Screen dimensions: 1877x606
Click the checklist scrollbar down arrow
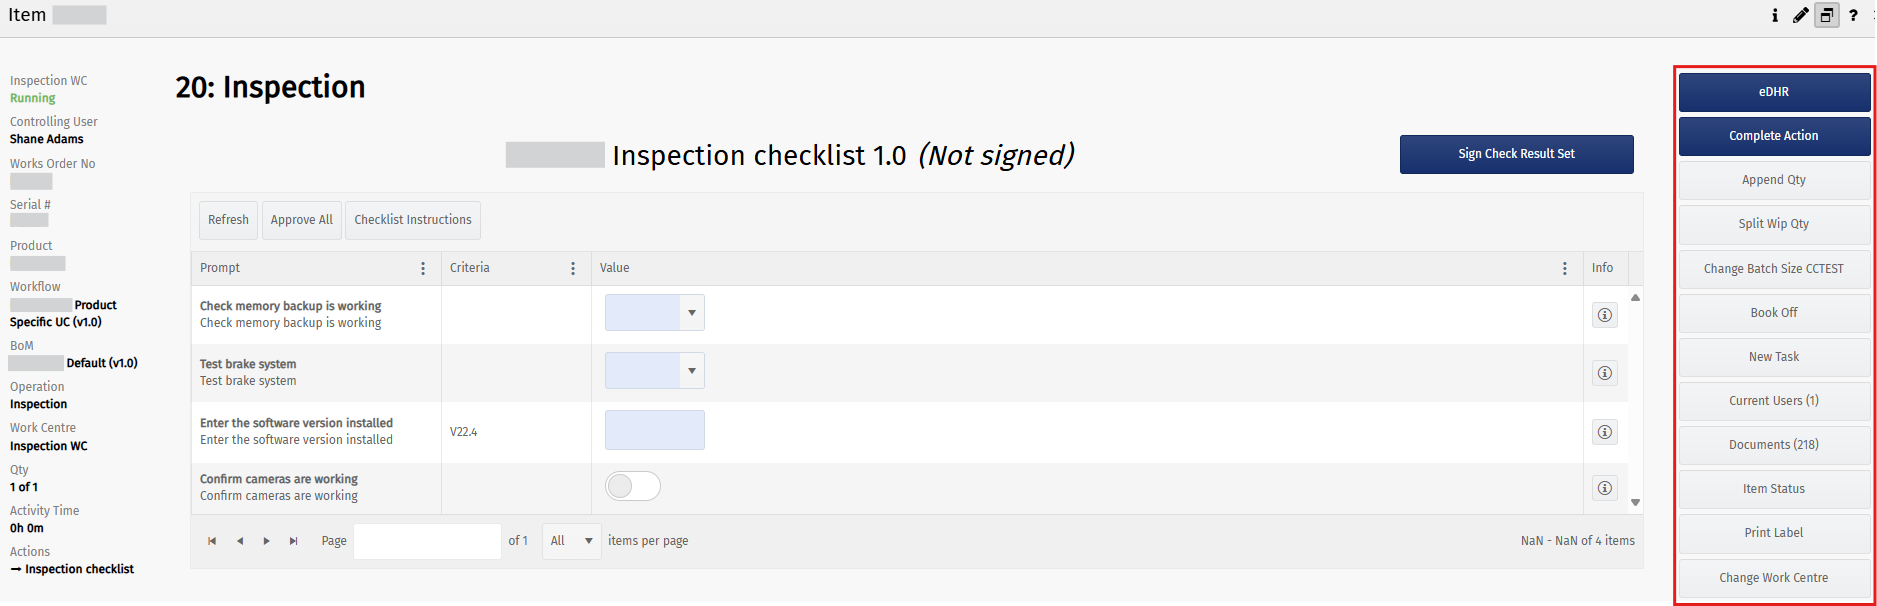[x=1635, y=502]
